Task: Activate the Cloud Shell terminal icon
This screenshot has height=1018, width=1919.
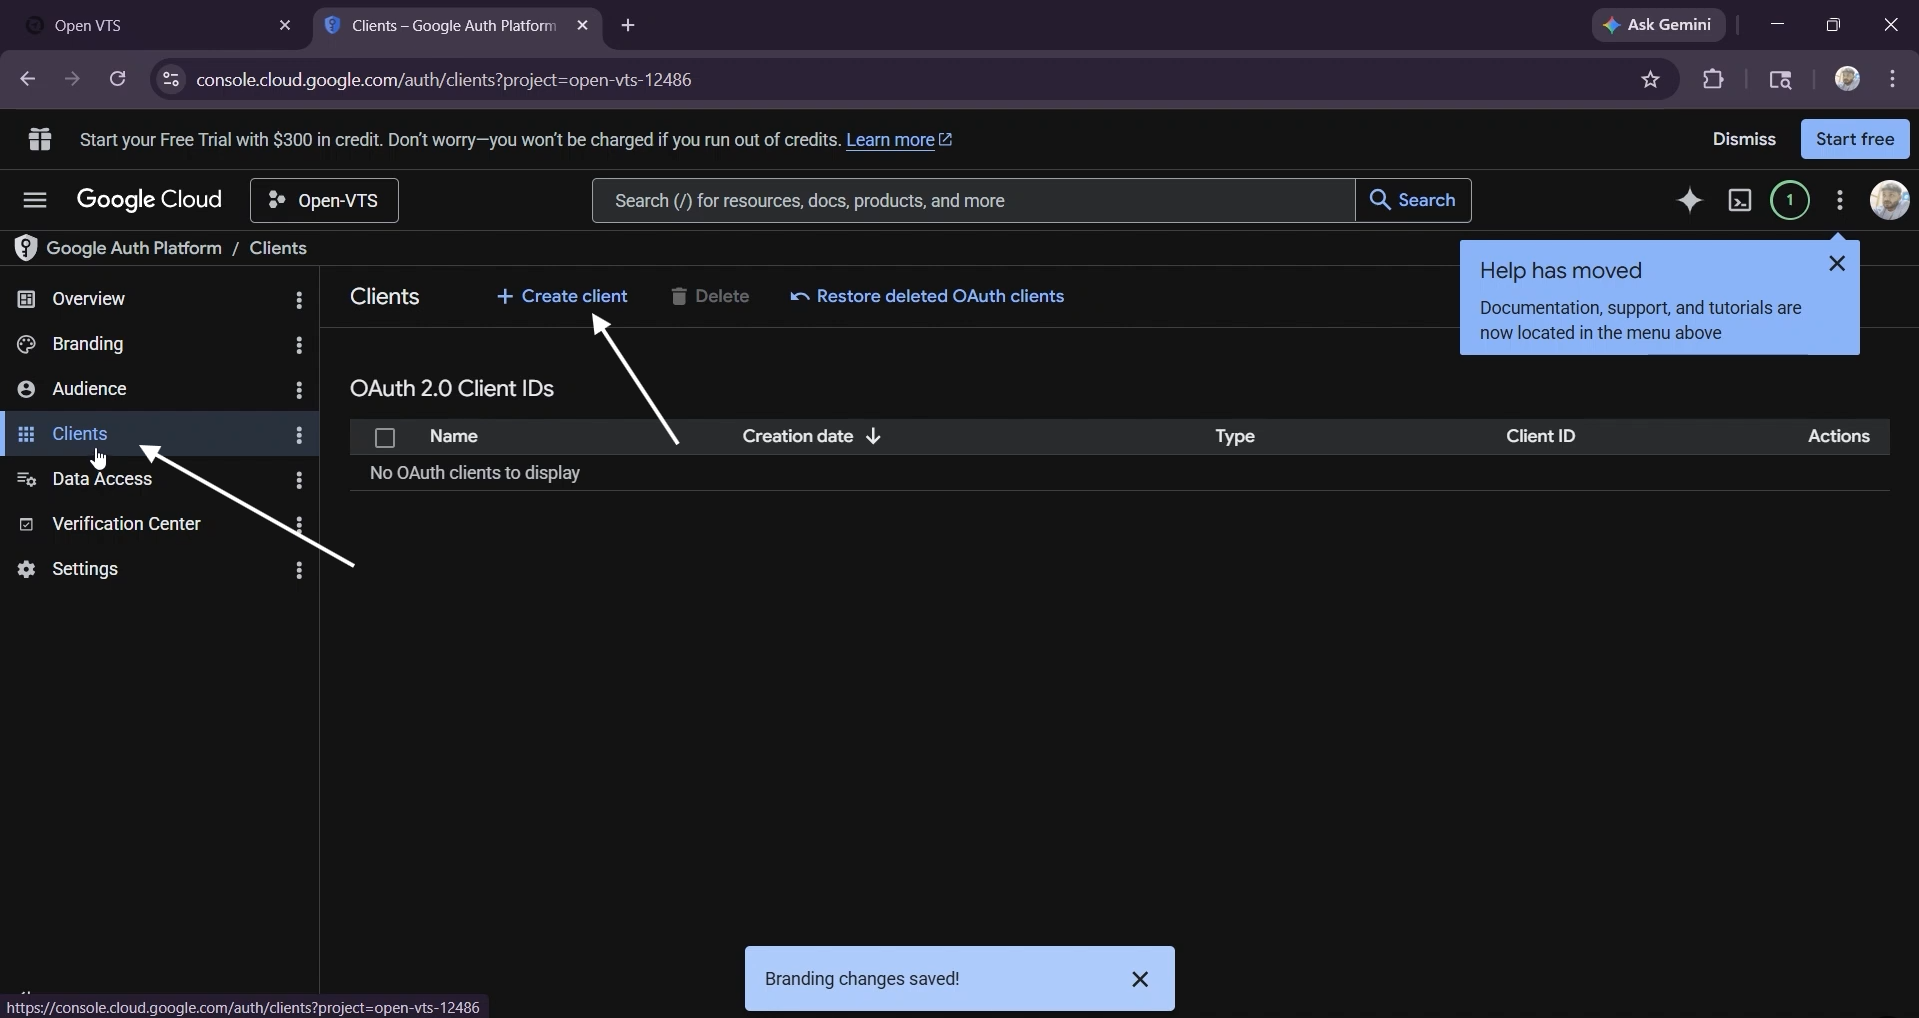Action: point(1740,201)
